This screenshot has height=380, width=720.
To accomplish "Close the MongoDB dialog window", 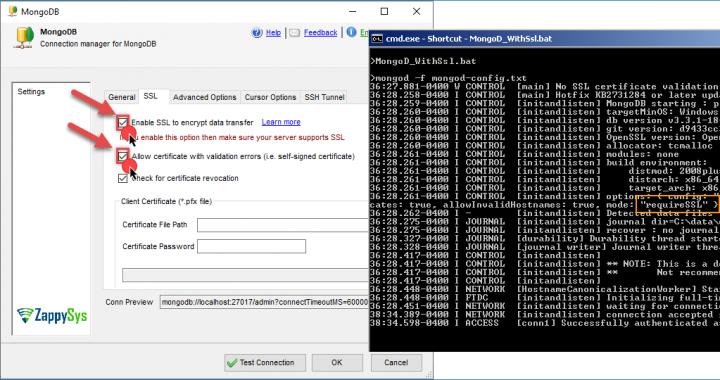I will [416, 11].
